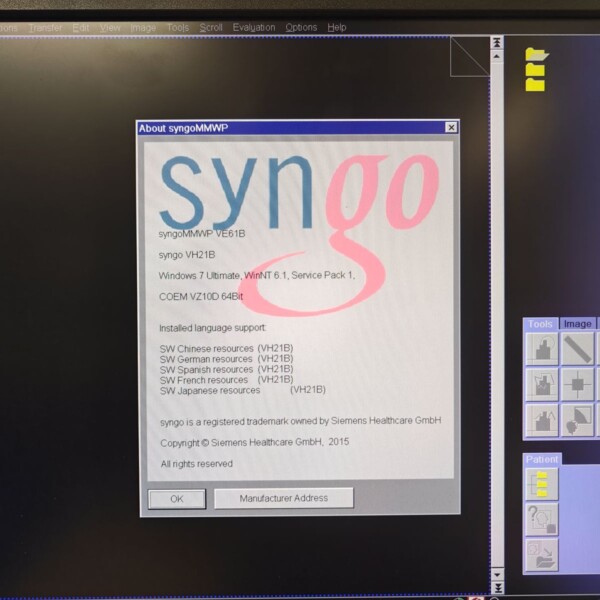Click the scrollbar's top double-arrow button
The image size is (600, 600).
pos(496,43)
